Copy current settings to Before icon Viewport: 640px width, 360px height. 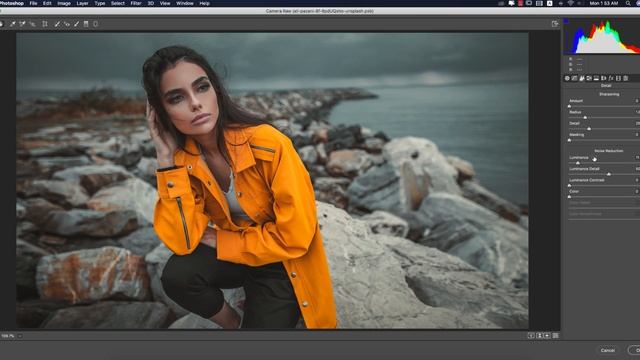click(x=547, y=336)
